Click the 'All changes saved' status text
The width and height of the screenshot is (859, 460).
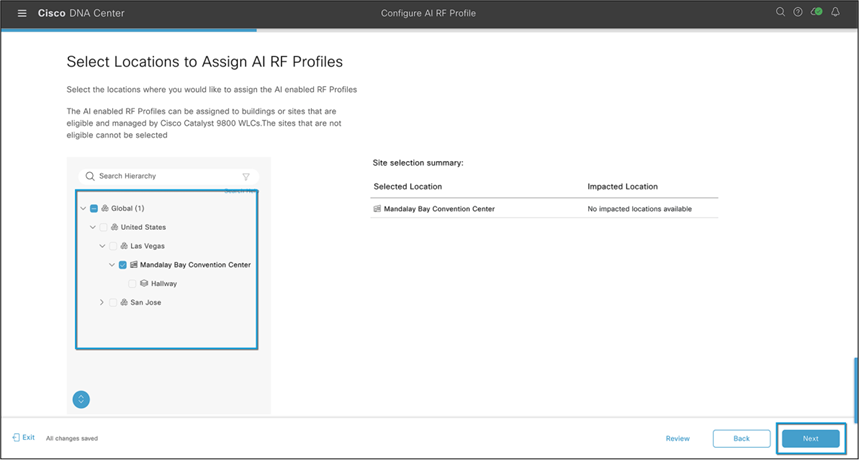72,439
